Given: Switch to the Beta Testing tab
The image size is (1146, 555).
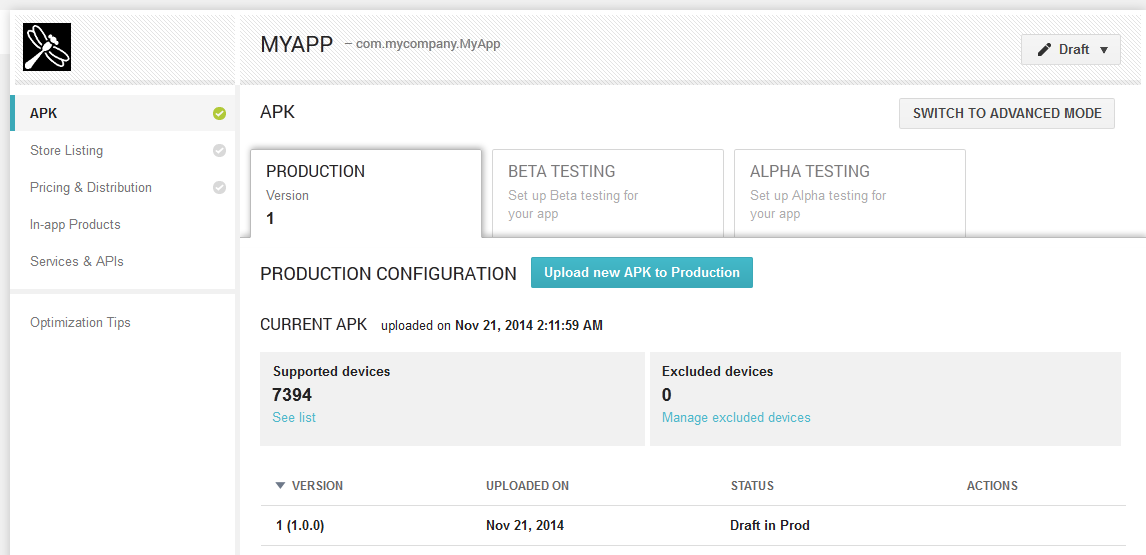Looking at the screenshot, I should point(608,194).
